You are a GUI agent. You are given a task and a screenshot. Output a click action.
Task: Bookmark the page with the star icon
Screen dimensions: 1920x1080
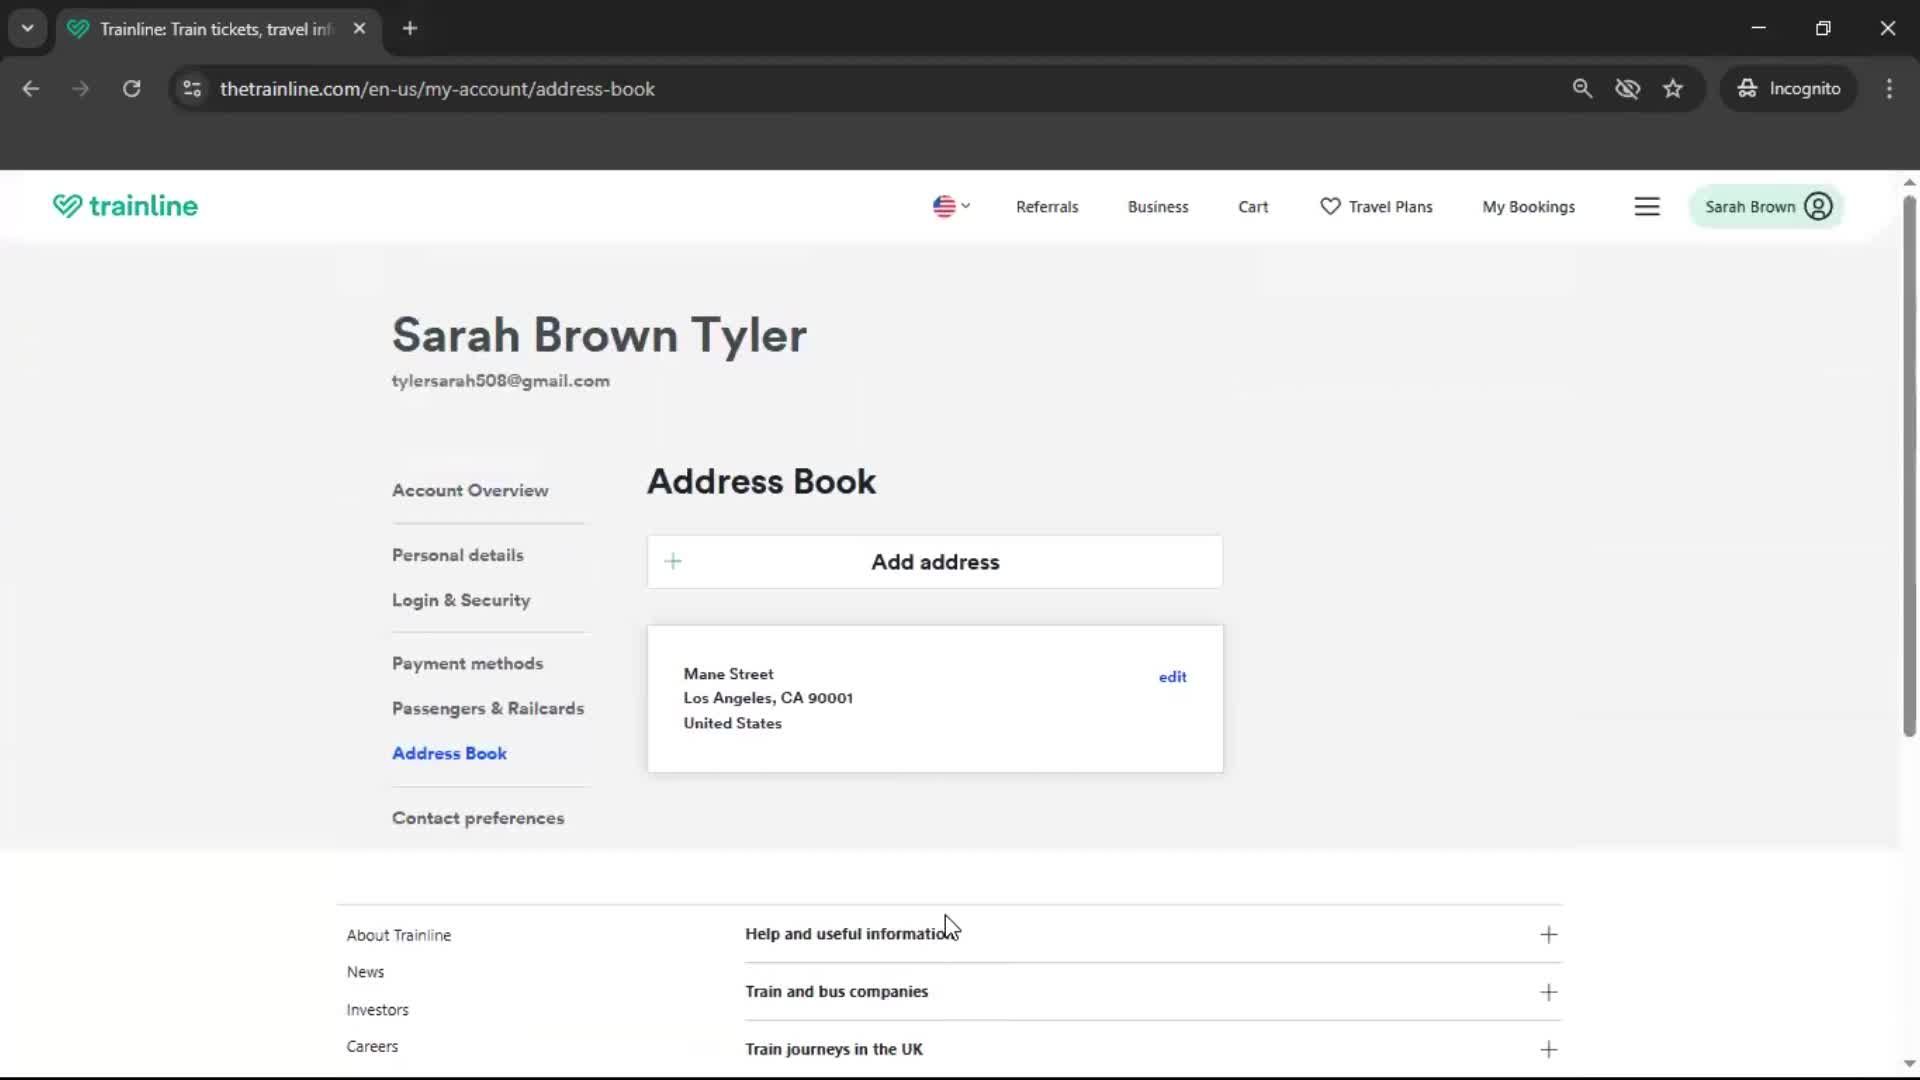[1673, 88]
